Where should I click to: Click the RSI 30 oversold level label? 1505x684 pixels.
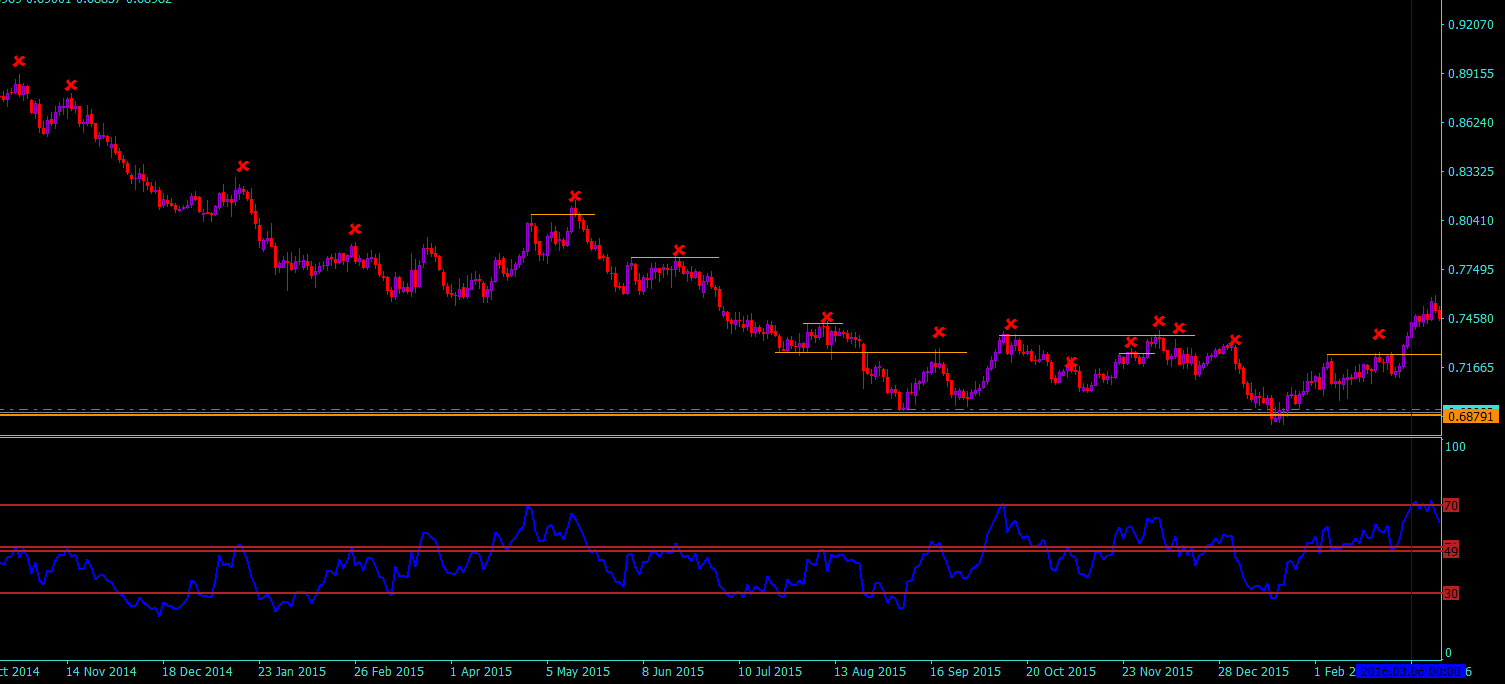coord(1451,594)
